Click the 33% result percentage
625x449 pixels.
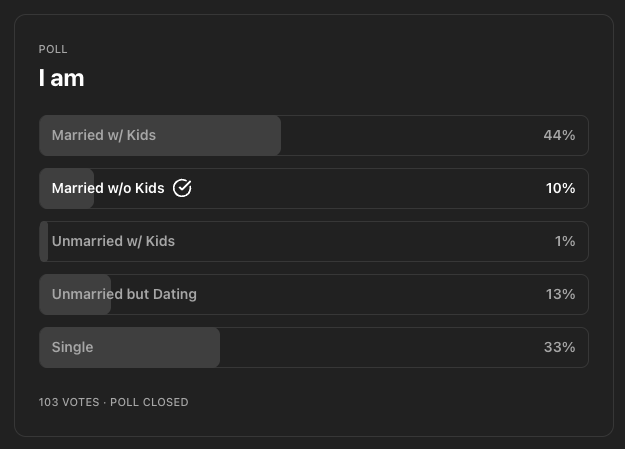pyautogui.click(x=560, y=347)
